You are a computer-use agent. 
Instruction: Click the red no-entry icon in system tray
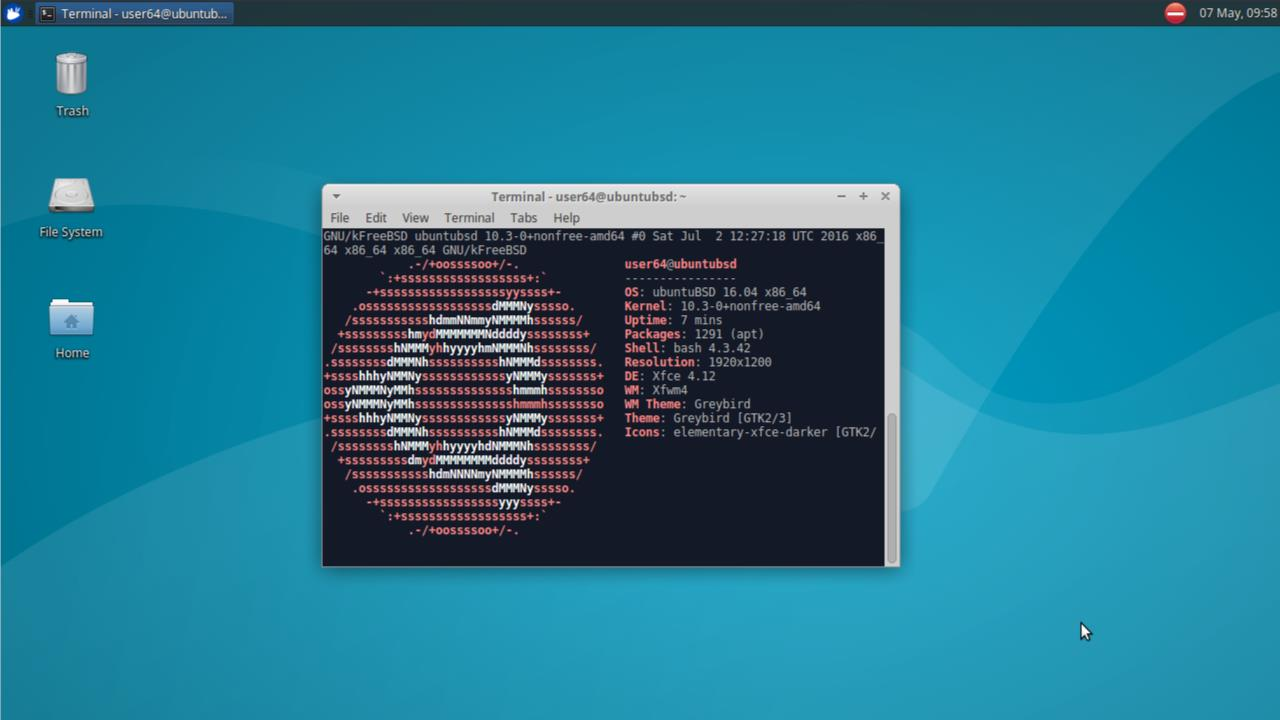pyautogui.click(x=1175, y=13)
